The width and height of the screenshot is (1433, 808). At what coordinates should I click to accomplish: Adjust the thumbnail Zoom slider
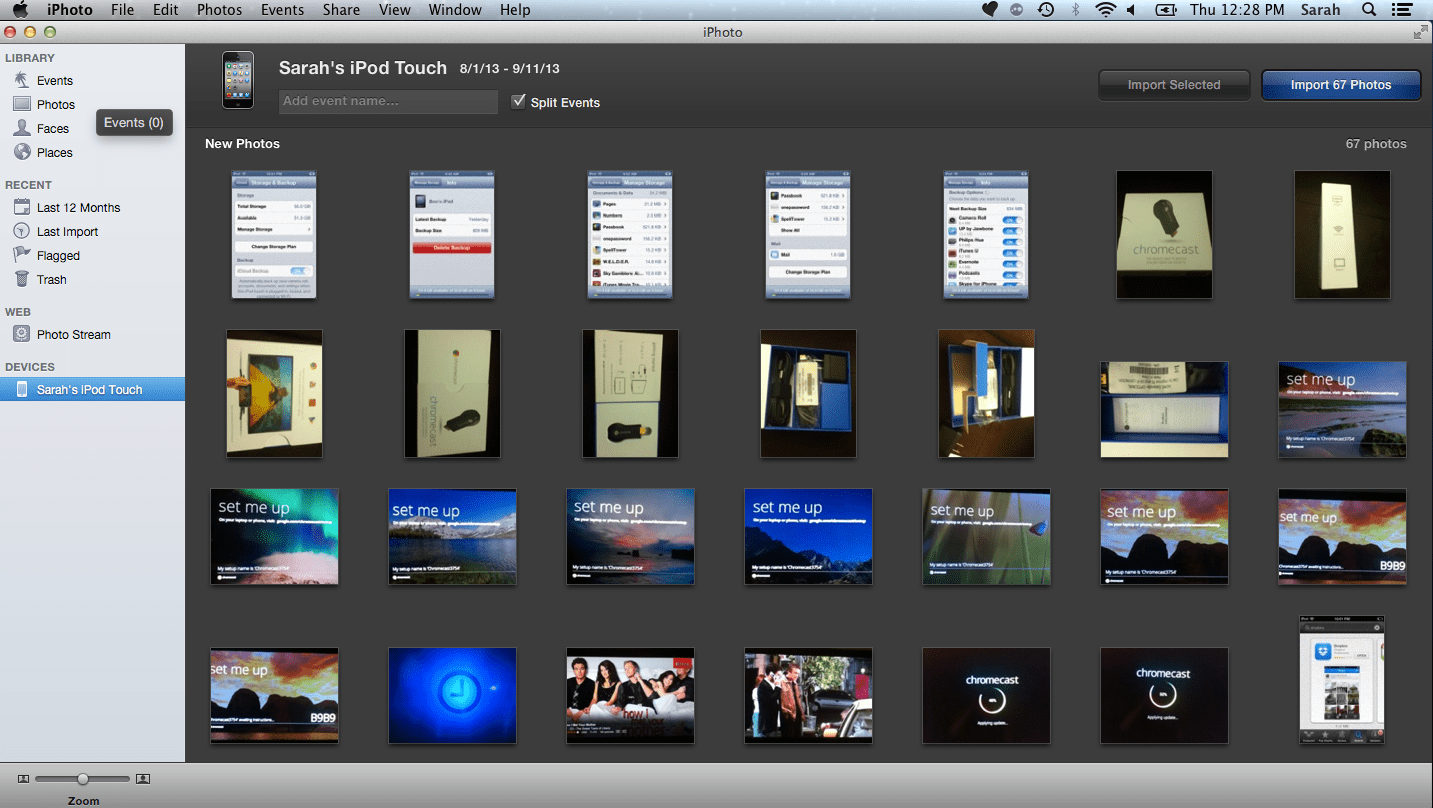click(x=82, y=778)
